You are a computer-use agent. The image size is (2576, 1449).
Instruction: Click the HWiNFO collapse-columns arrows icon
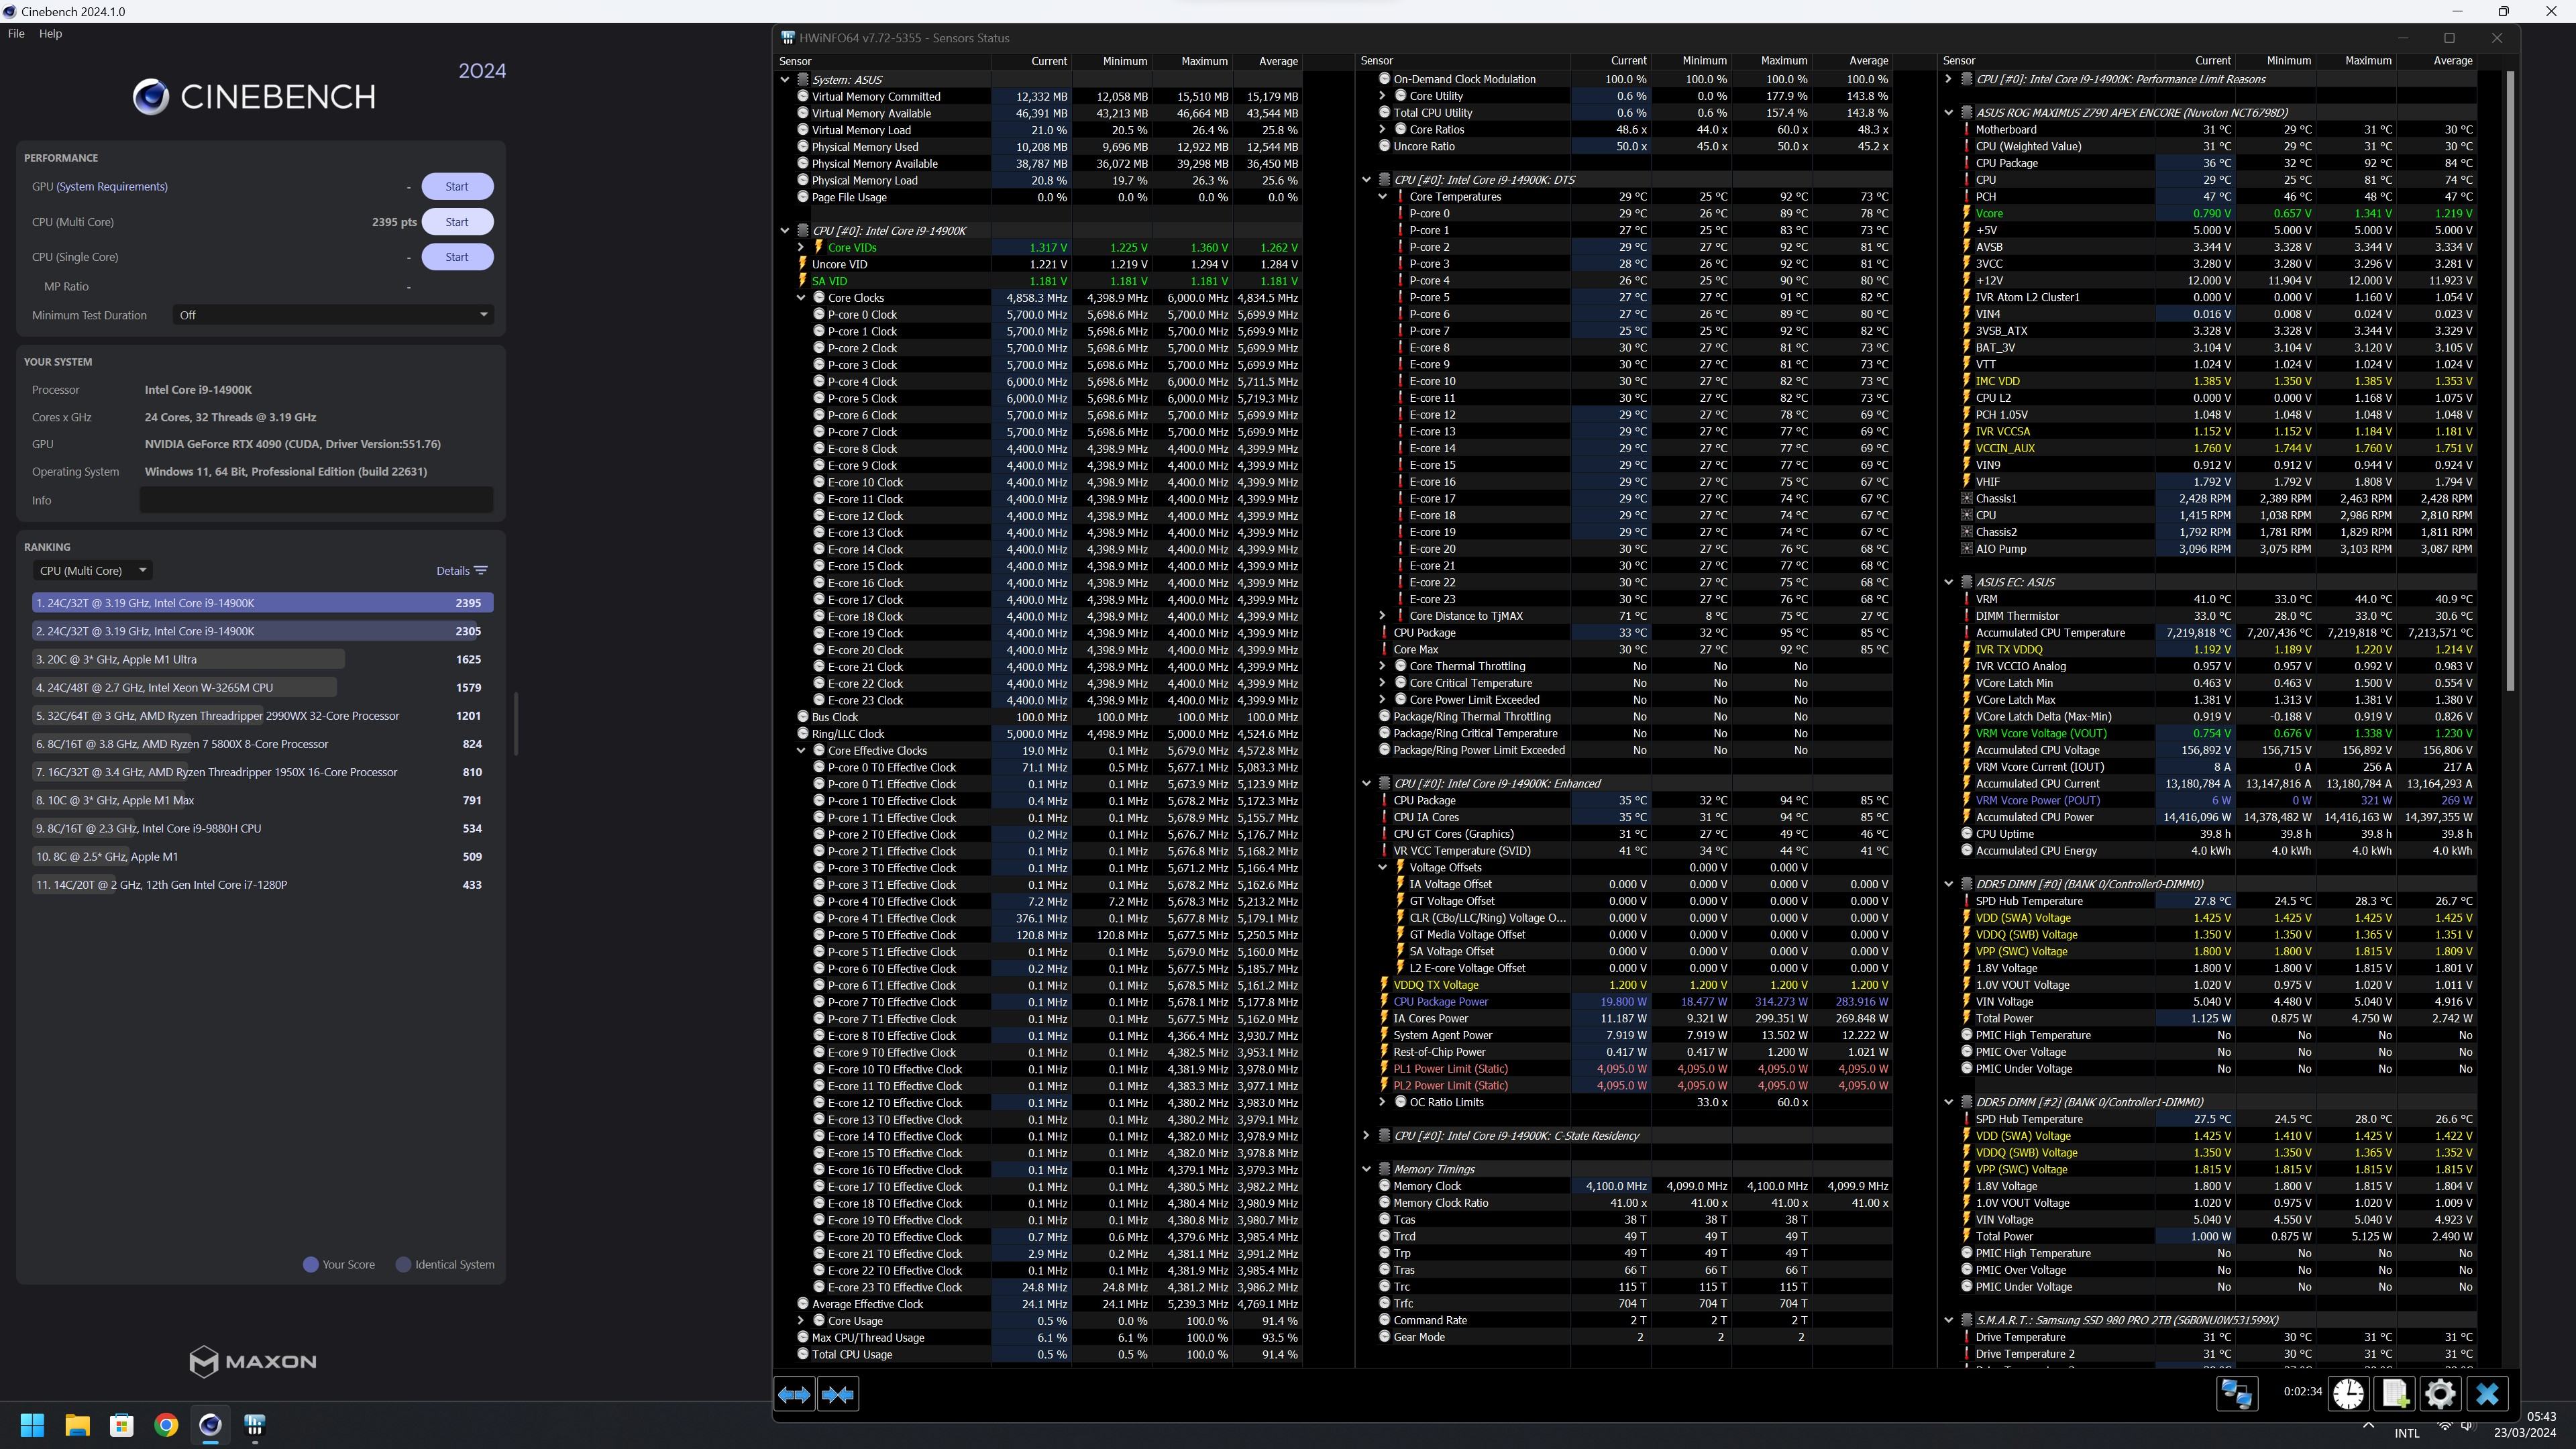coord(837,1394)
